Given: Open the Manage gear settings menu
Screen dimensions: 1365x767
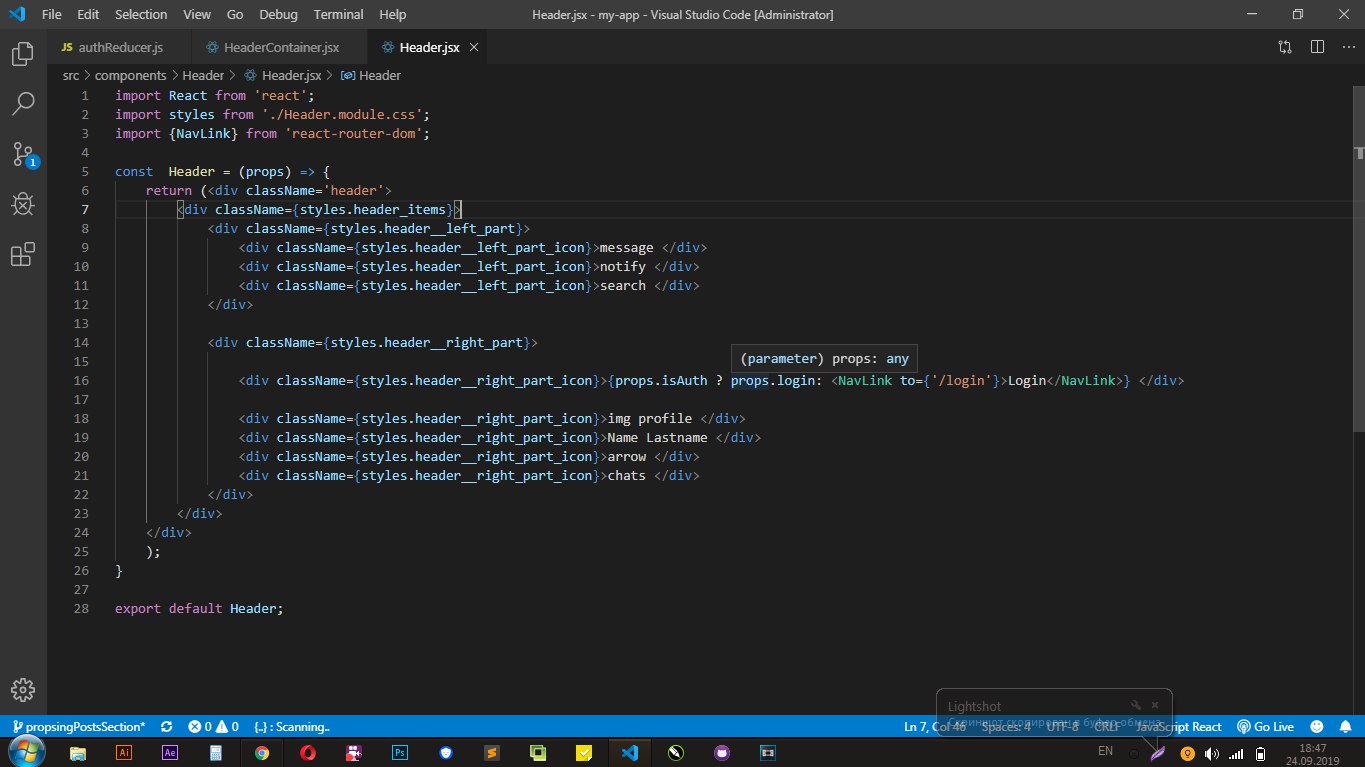Looking at the screenshot, I should (22, 690).
